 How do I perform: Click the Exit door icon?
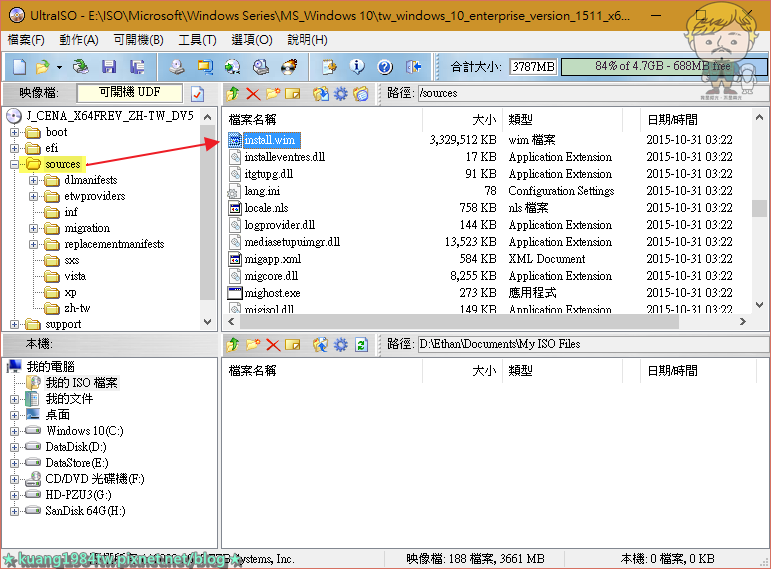pyautogui.click(x=414, y=67)
